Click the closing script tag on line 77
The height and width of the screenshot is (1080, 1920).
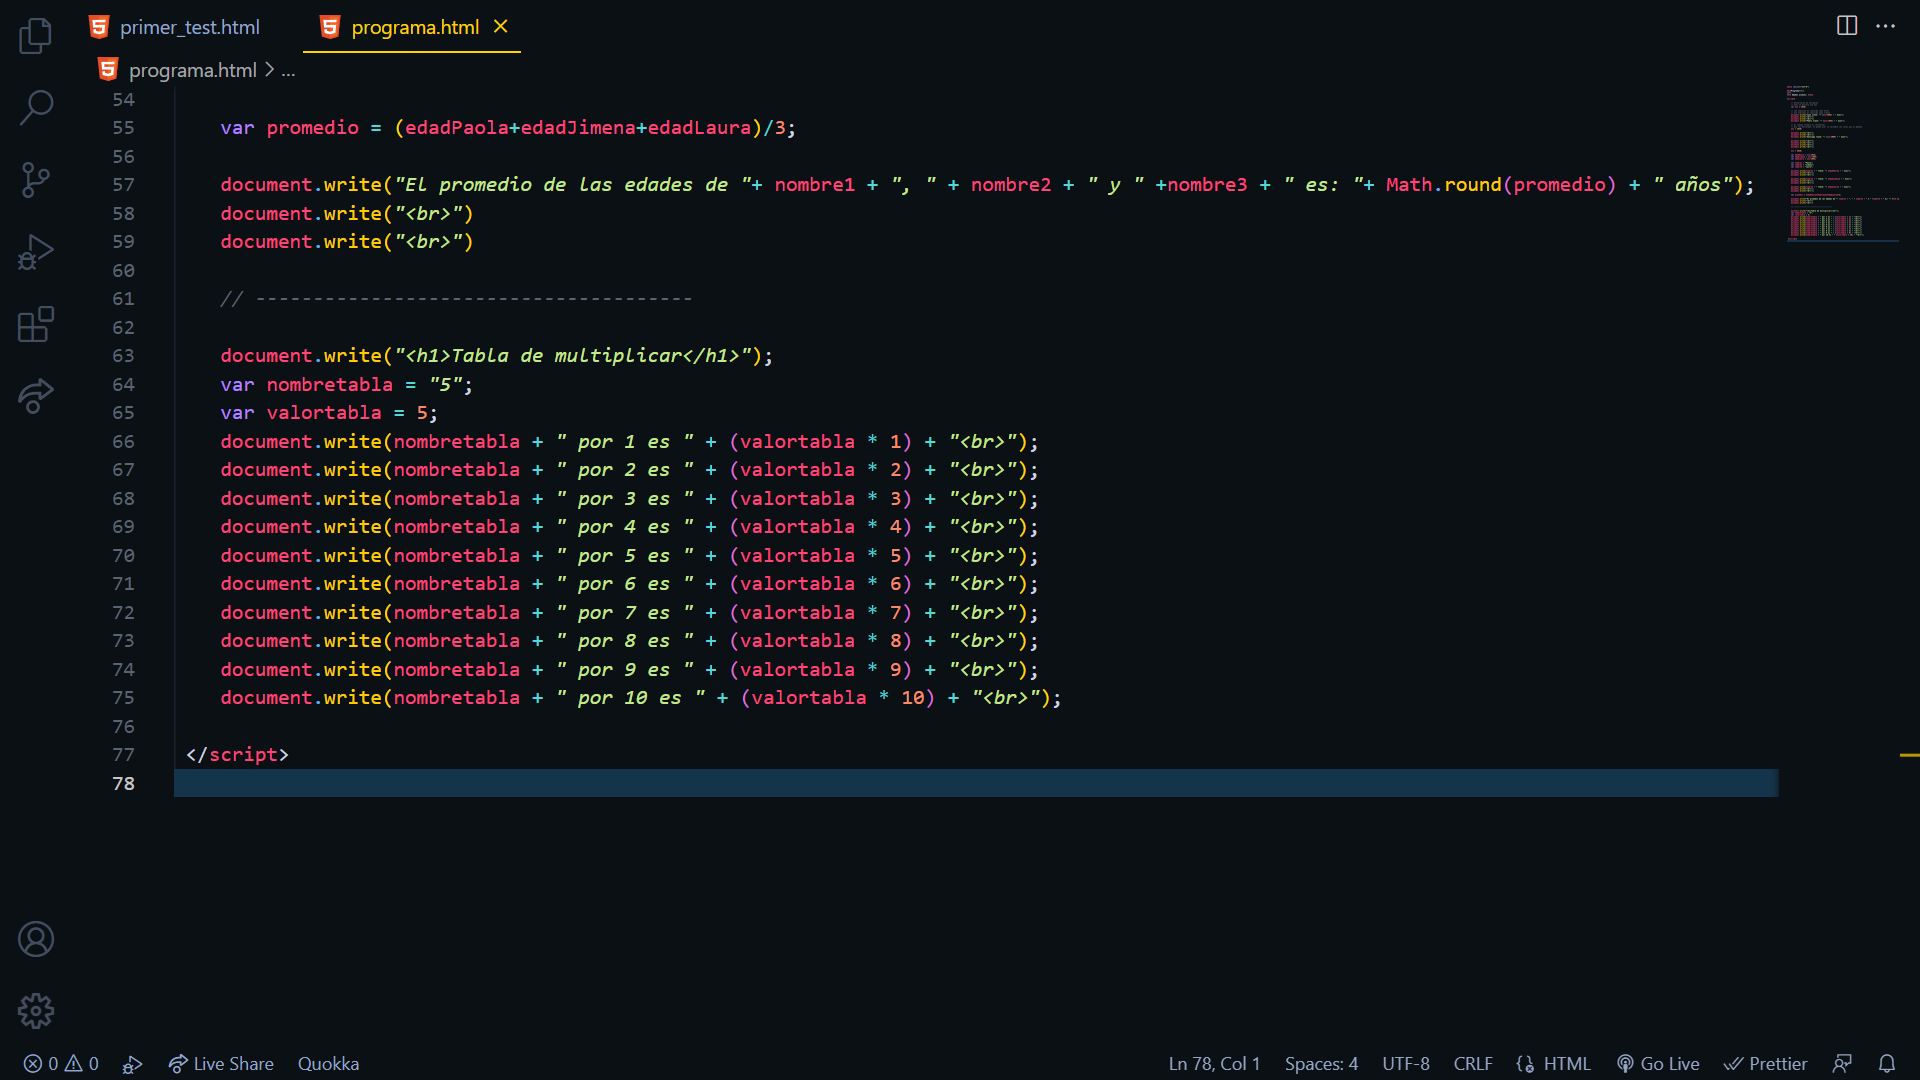pyautogui.click(x=237, y=755)
